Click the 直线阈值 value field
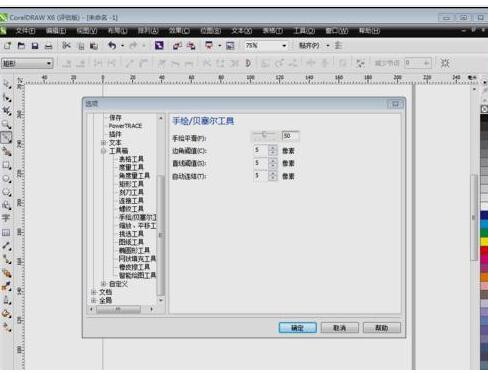 (x=261, y=163)
